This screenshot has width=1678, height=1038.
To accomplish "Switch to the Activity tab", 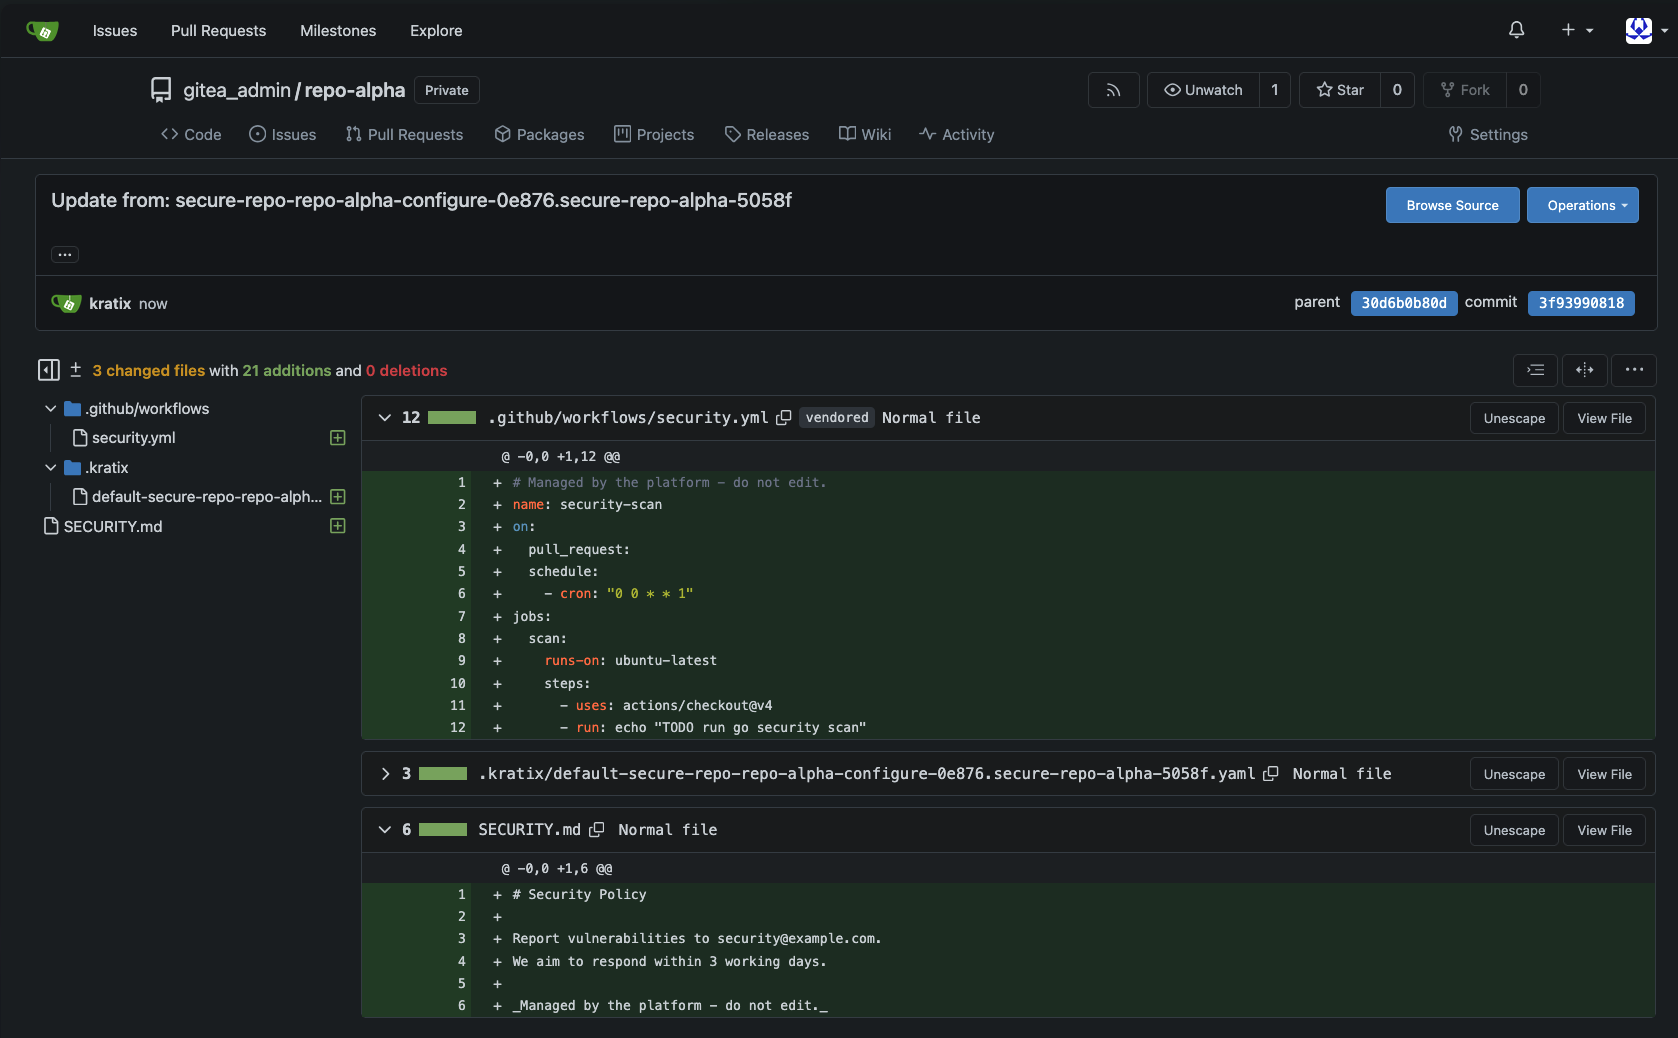I will (957, 134).
